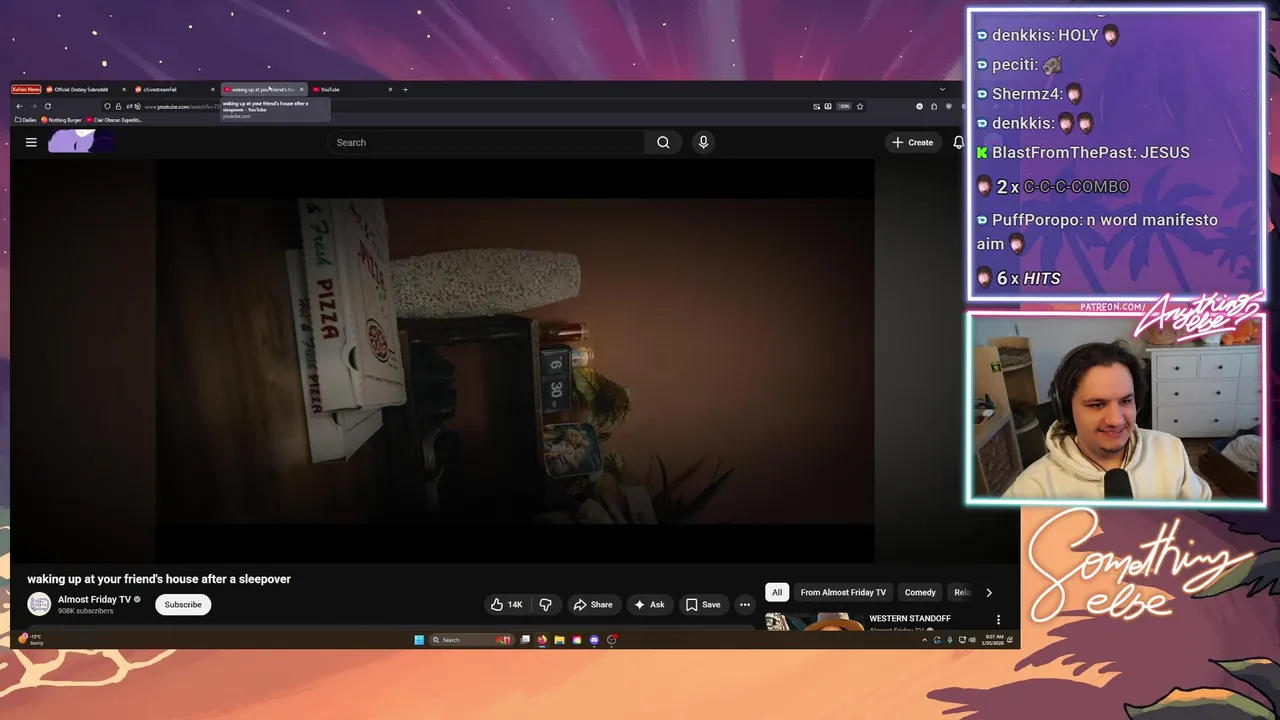Click the Kulinis News pinned tab
Screen dimensions: 1280x720
26,89
